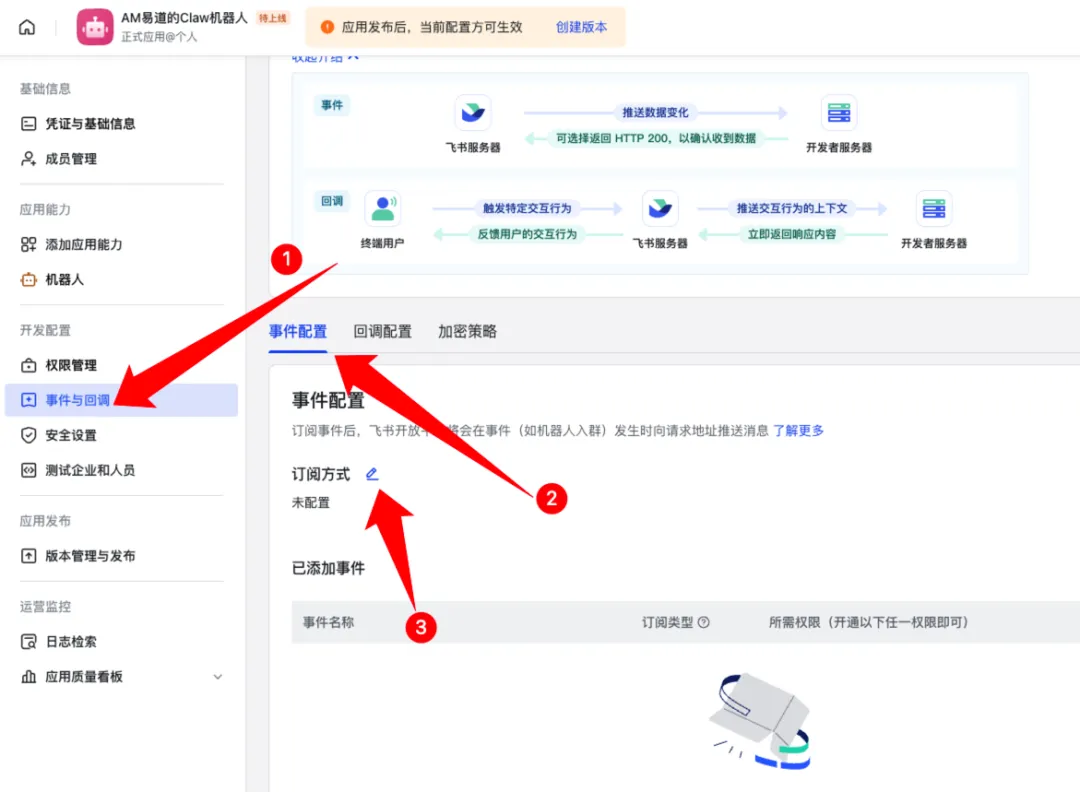This screenshot has width=1080, height=792.
Task: Select 事件与回调 in sidebar
Action: point(77,400)
